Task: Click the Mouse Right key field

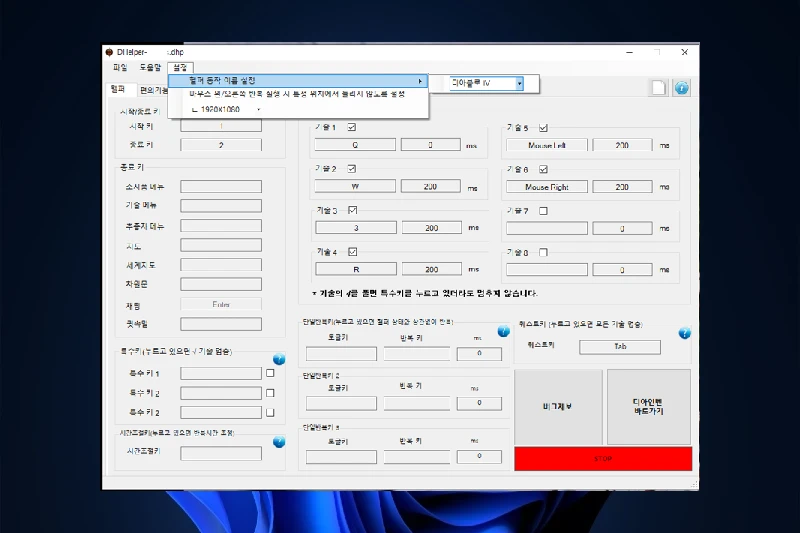Action: click(x=546, y=187)
